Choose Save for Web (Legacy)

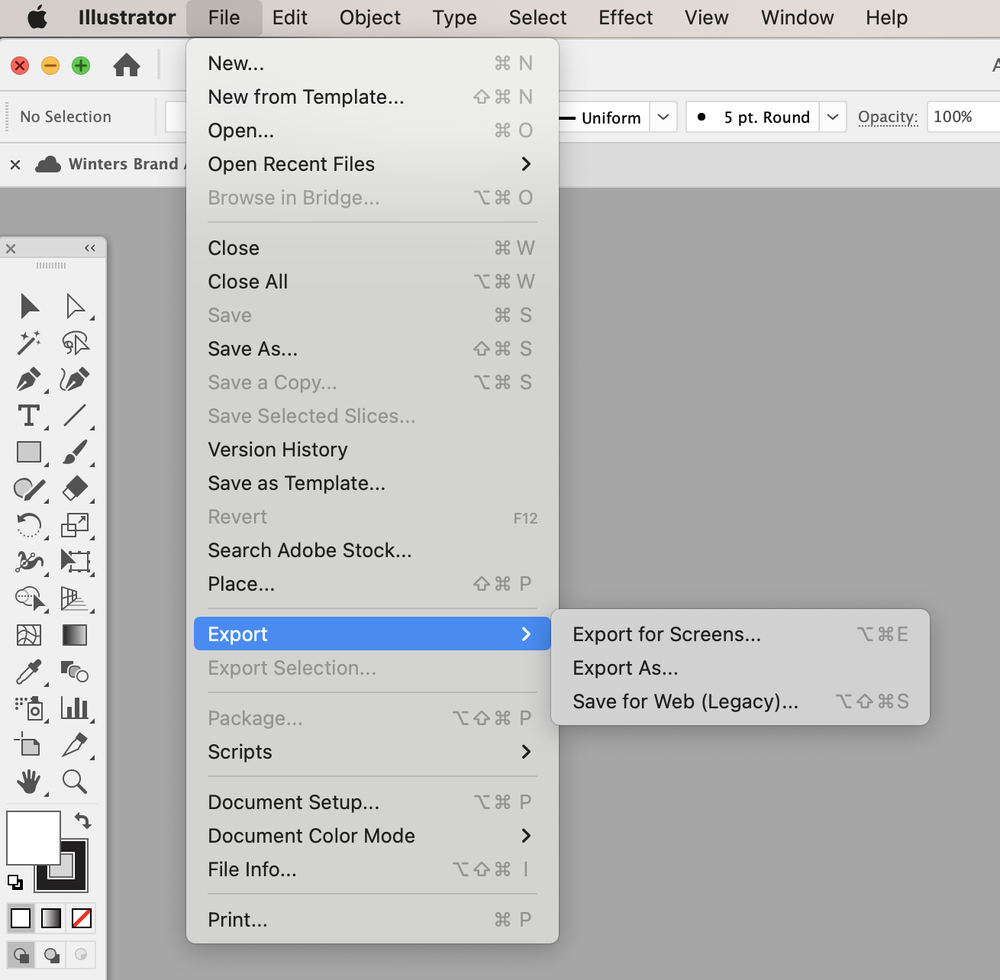pos(684,701)
